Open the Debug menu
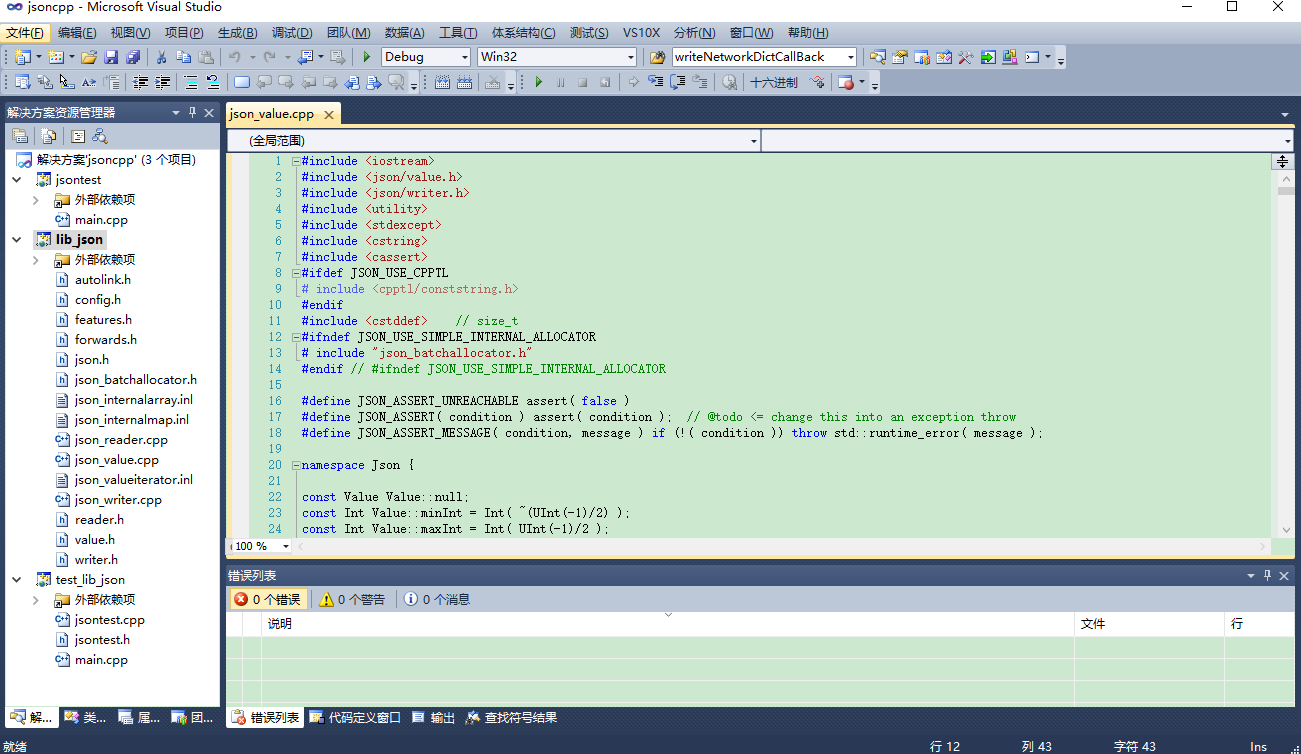Viewport: 1301px width, 754px height. [x=292, y=33]
